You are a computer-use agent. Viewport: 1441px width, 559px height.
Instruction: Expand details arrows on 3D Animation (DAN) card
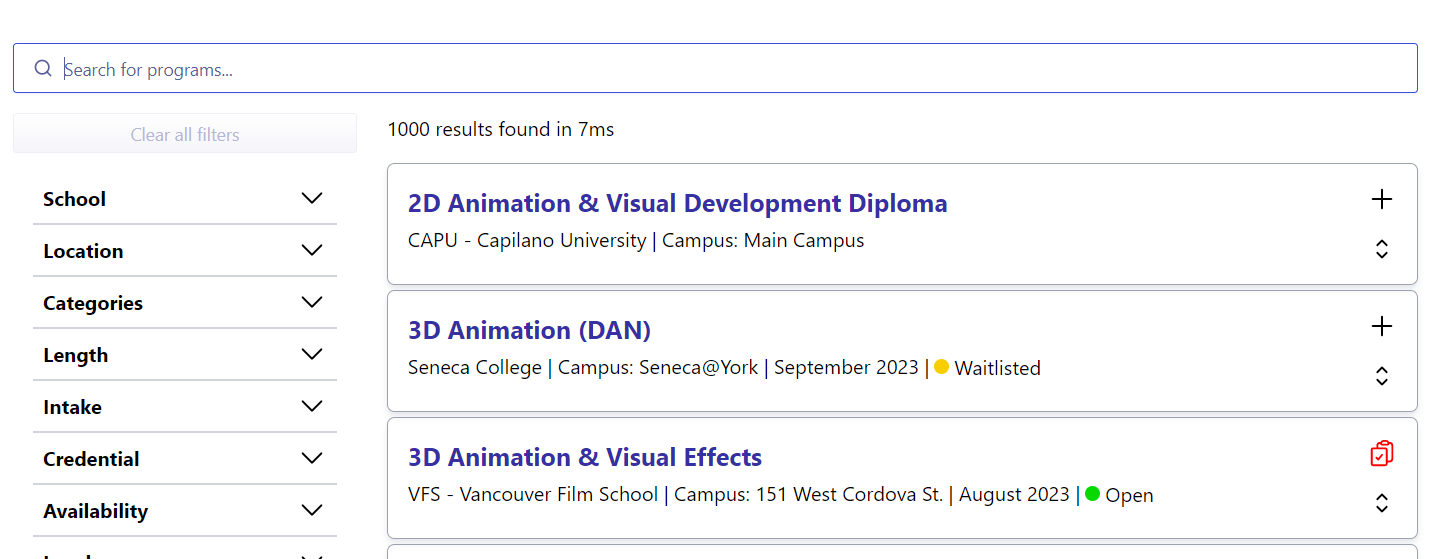(1381, 376)
